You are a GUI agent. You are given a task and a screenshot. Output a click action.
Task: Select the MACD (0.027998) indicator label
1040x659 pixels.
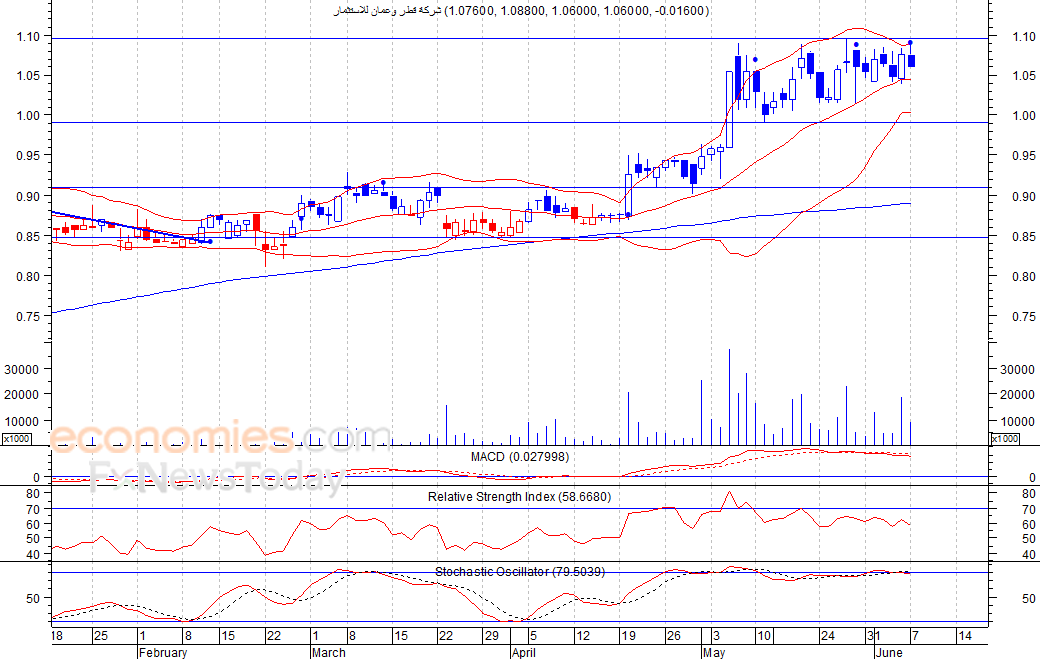520,457
